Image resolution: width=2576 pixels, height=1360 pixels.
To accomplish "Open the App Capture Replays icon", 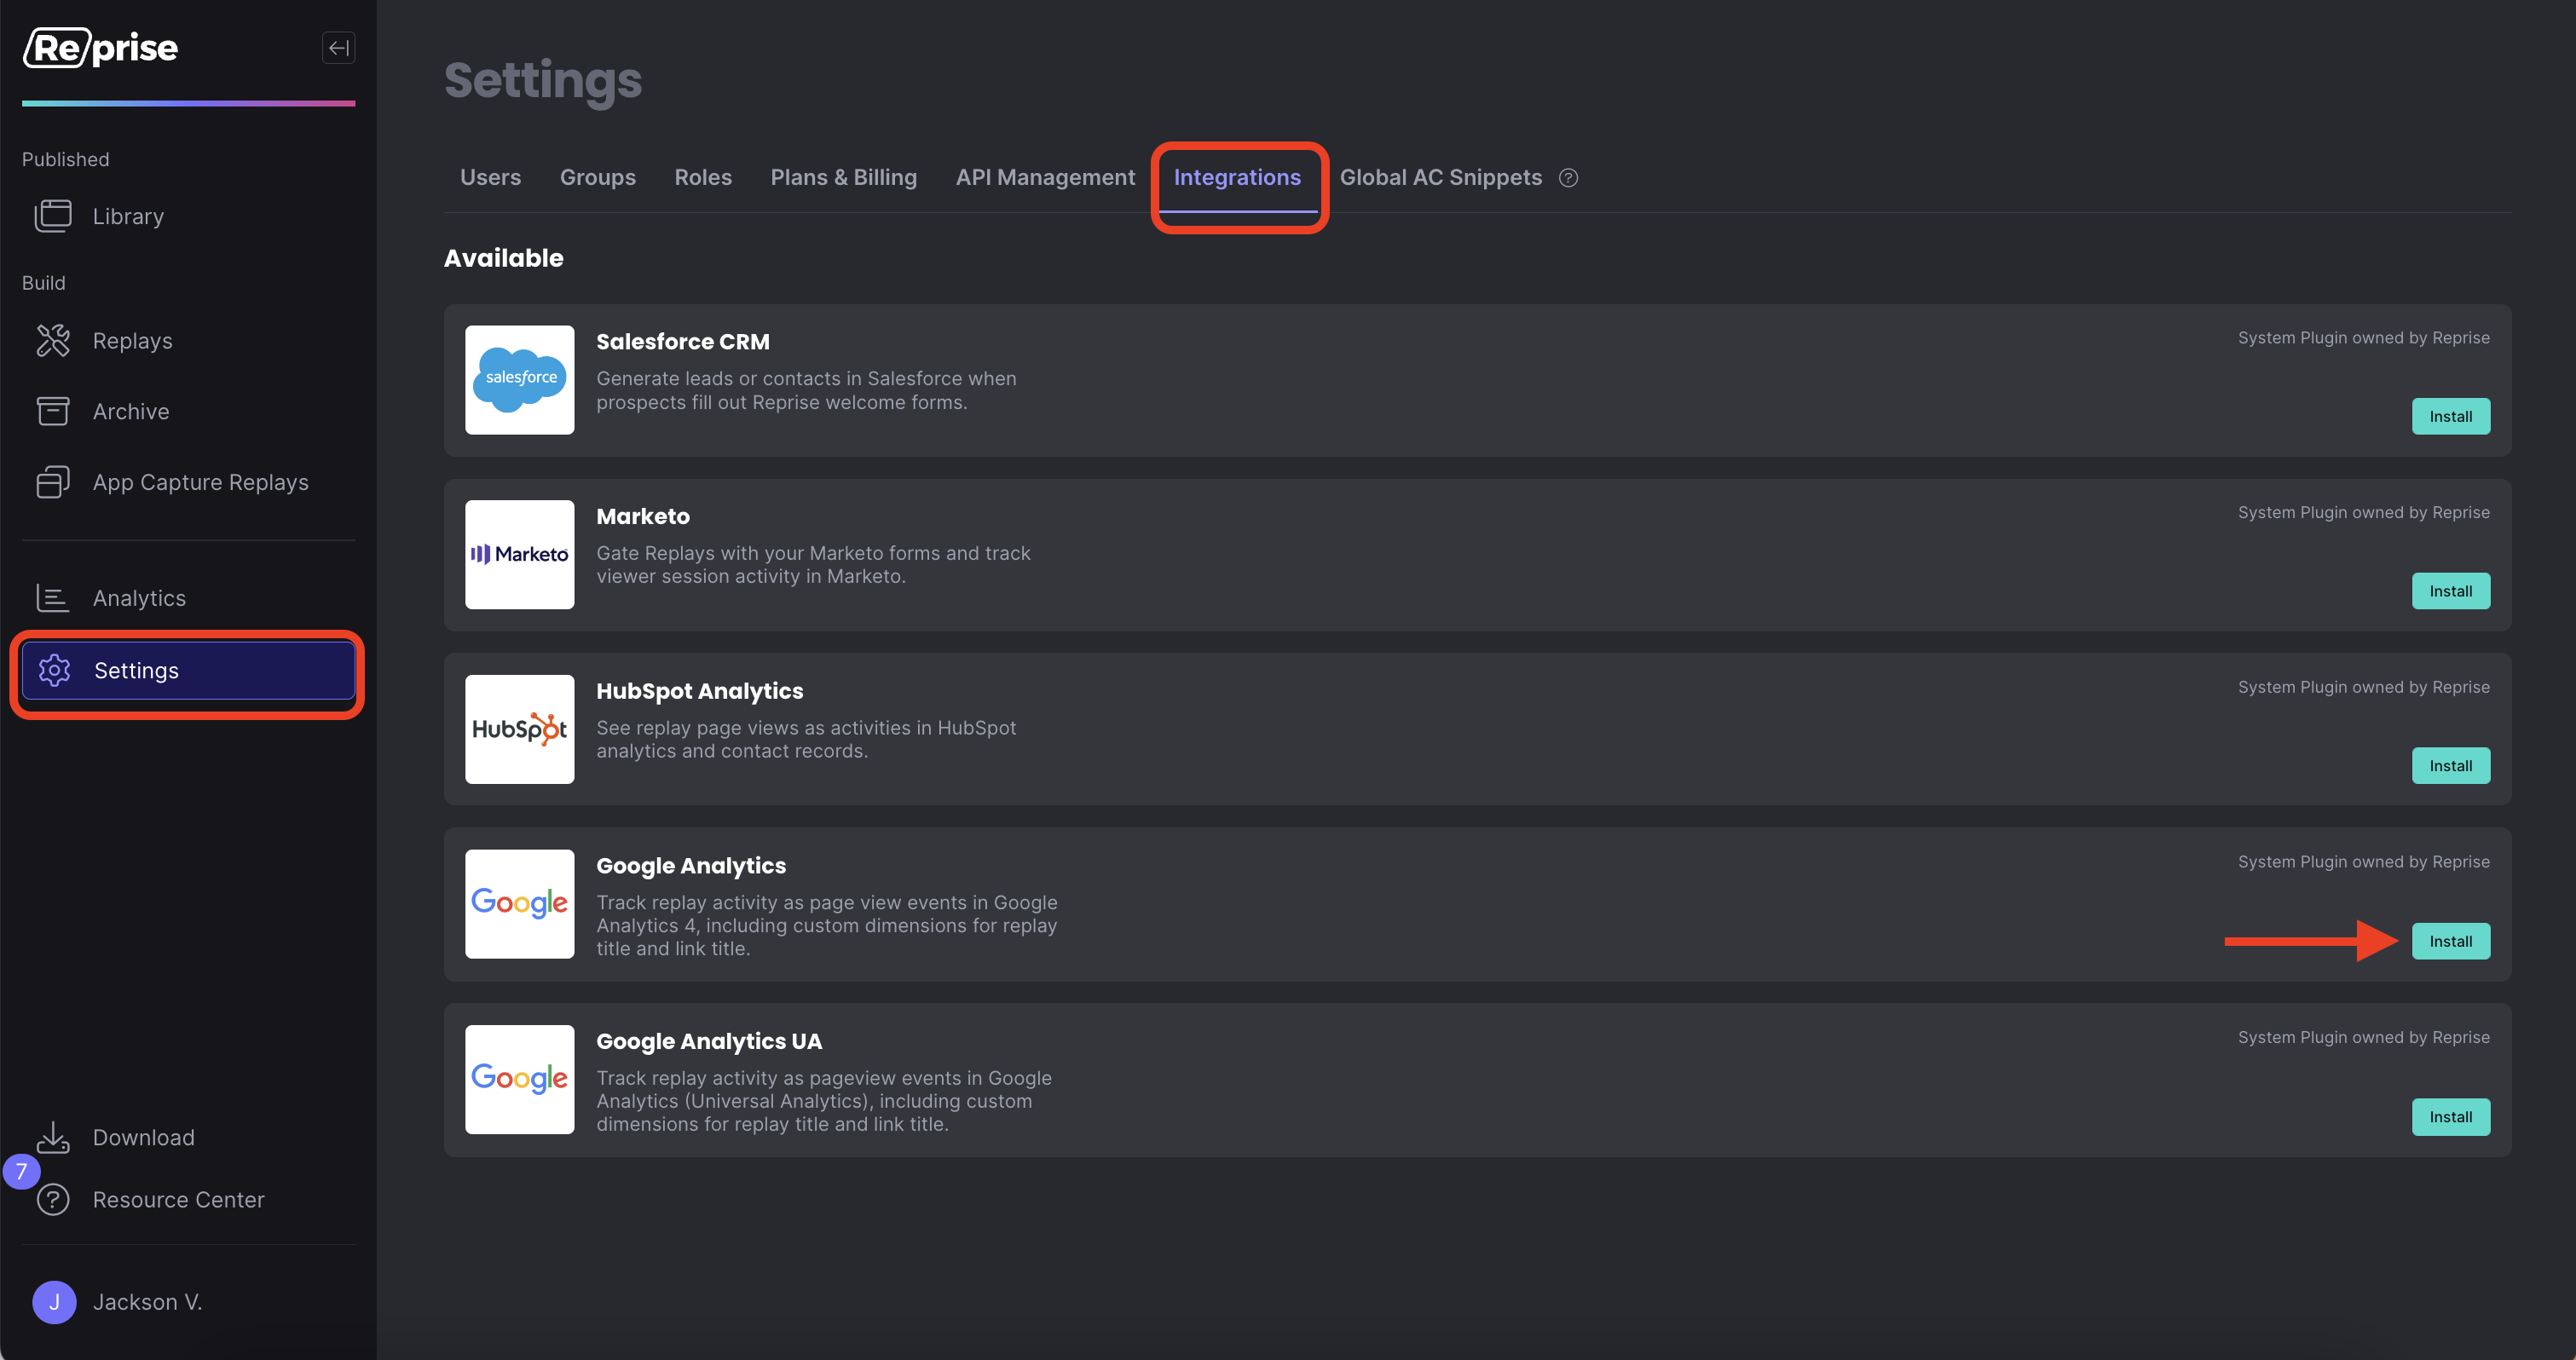I will coord(53,482).
